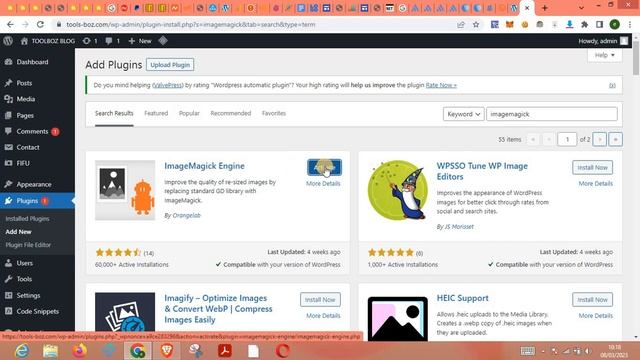View More Details for Imagify
This screenshot has height=360, width=640.
tap(323, 316)
